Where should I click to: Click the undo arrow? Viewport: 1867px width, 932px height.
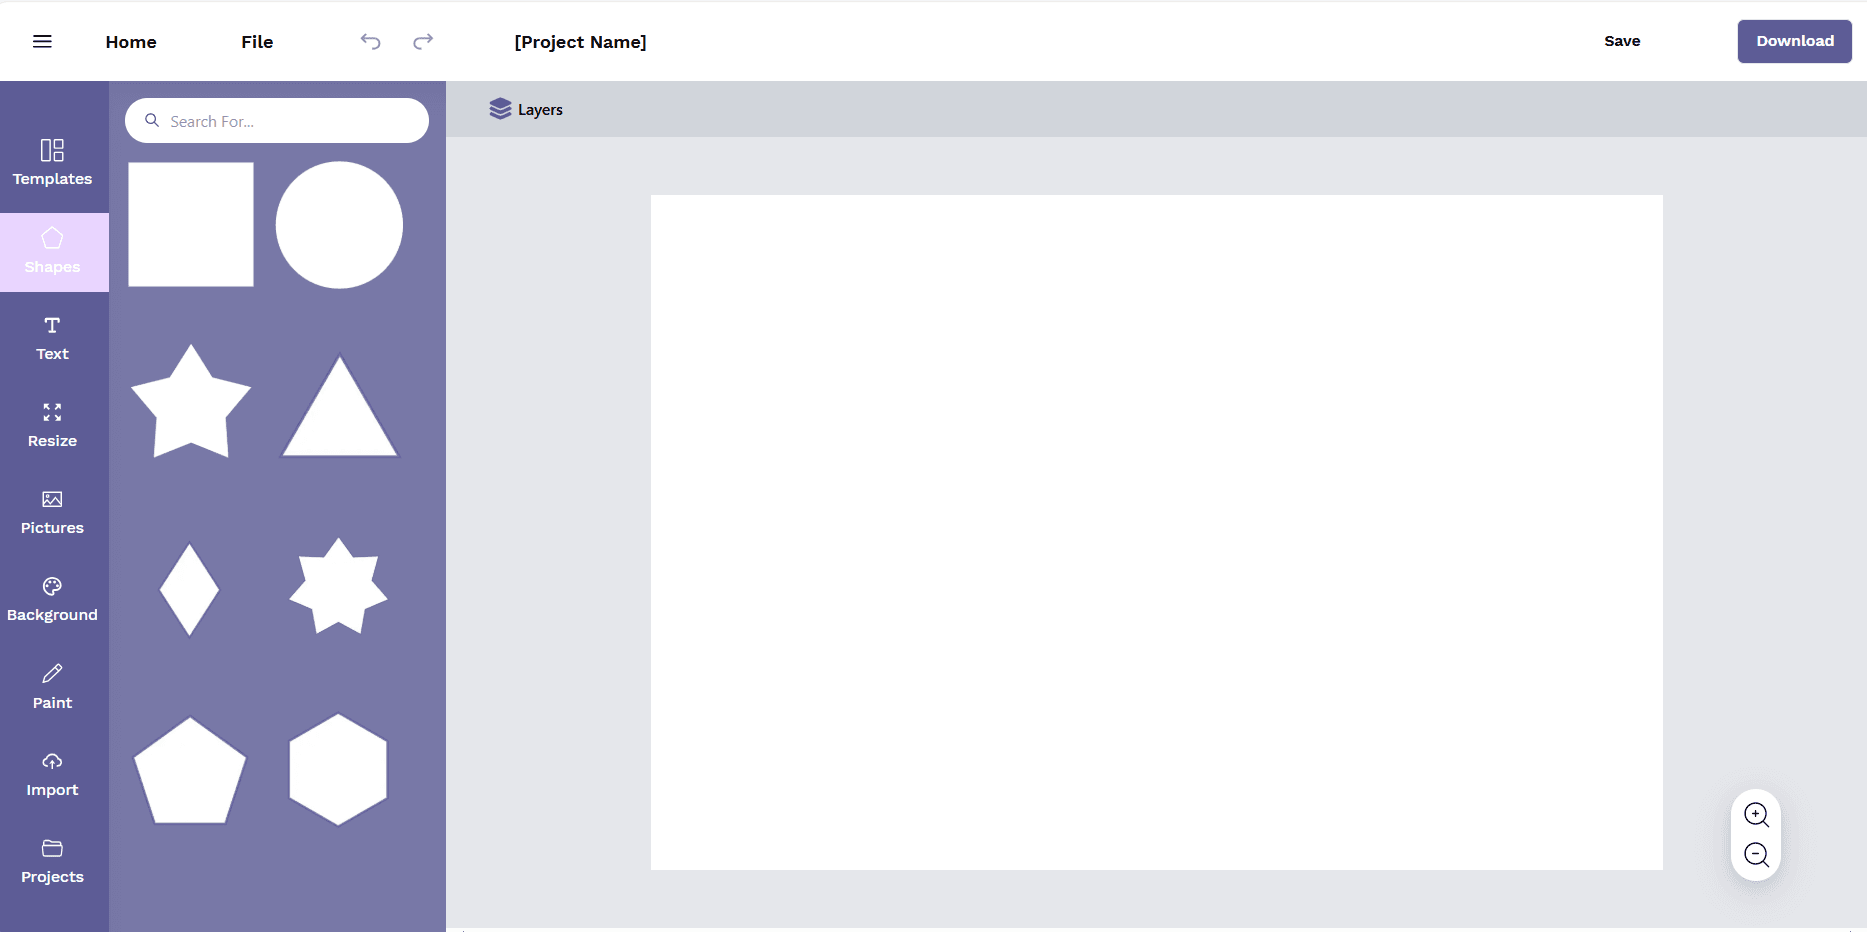point(370,41)
